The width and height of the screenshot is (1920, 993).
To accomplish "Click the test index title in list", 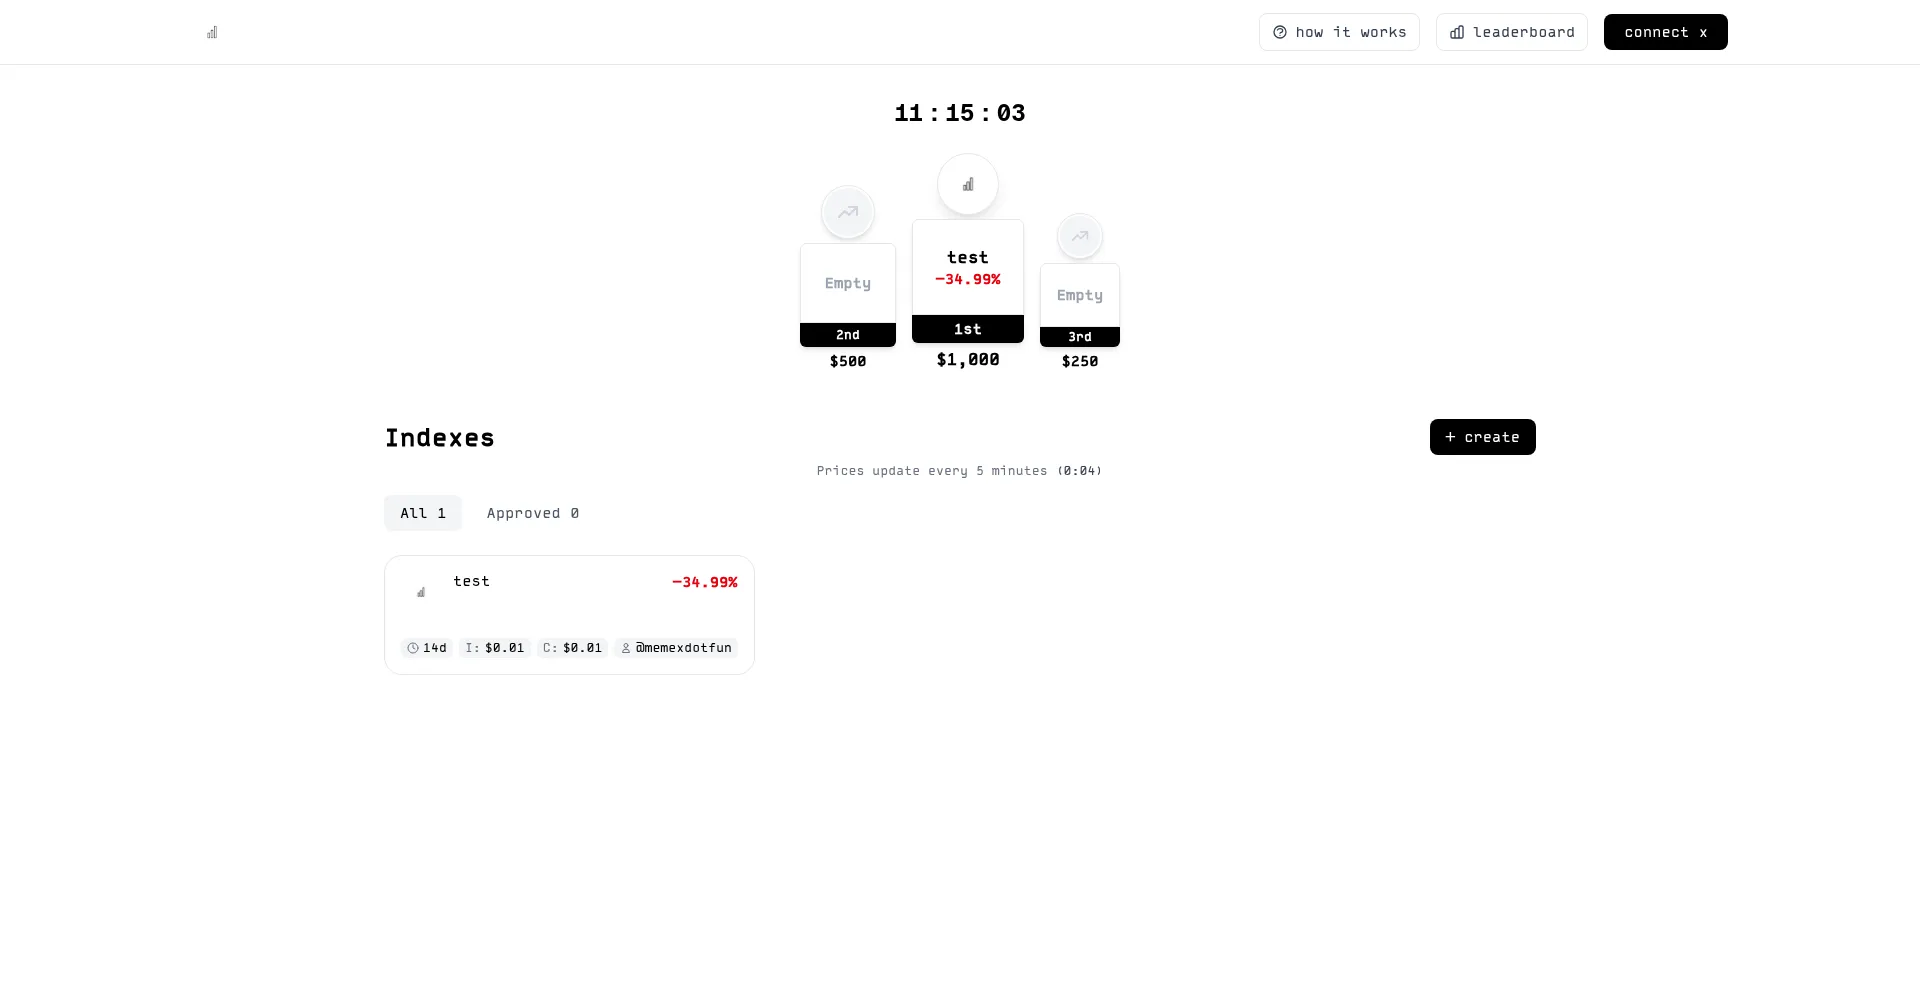I will [472, 582].
